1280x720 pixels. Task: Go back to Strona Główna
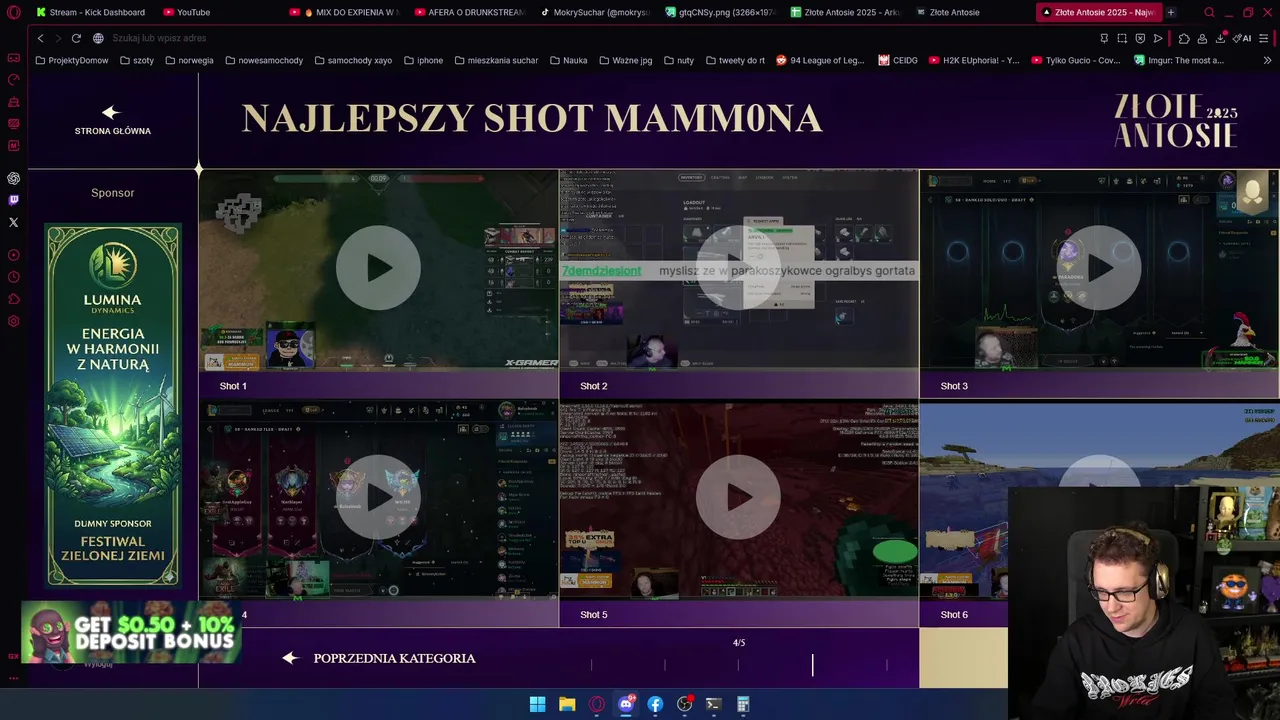pos(112,121)
